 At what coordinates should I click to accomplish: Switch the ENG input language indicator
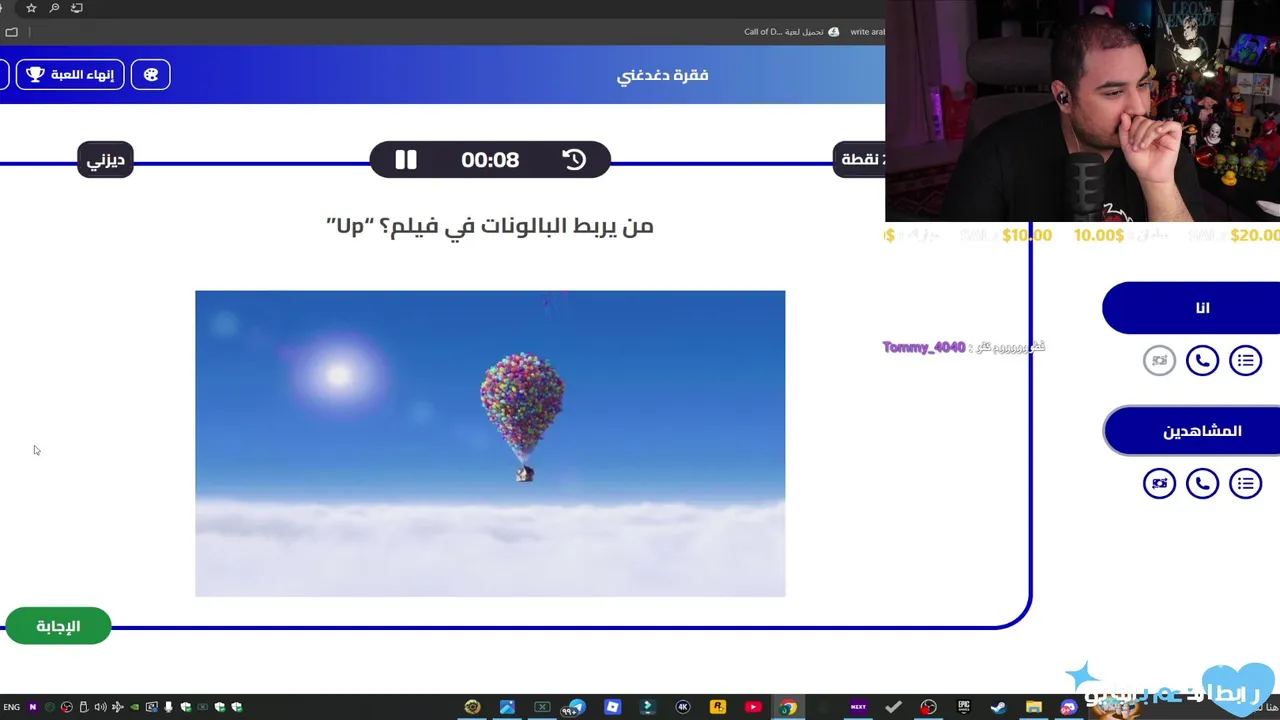[x=11, y=707]
